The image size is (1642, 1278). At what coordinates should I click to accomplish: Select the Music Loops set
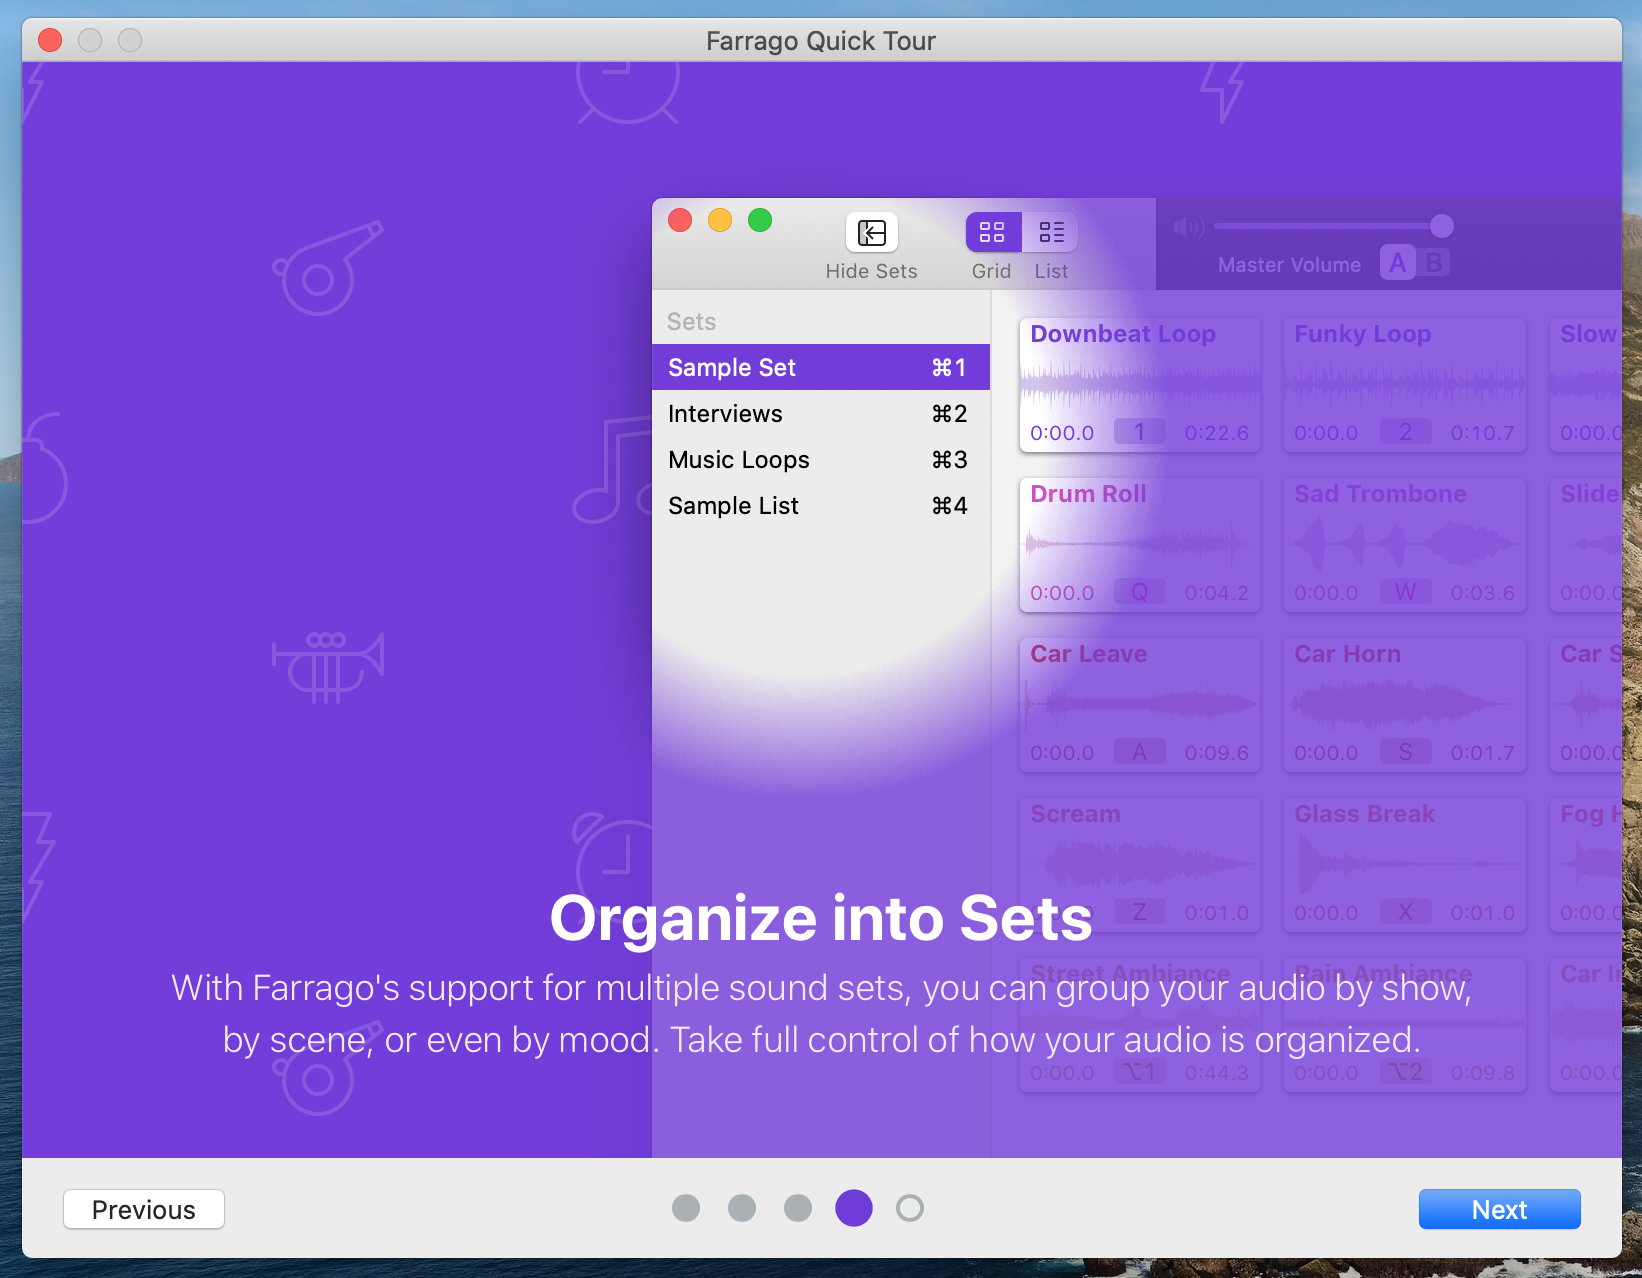point(821,459)
